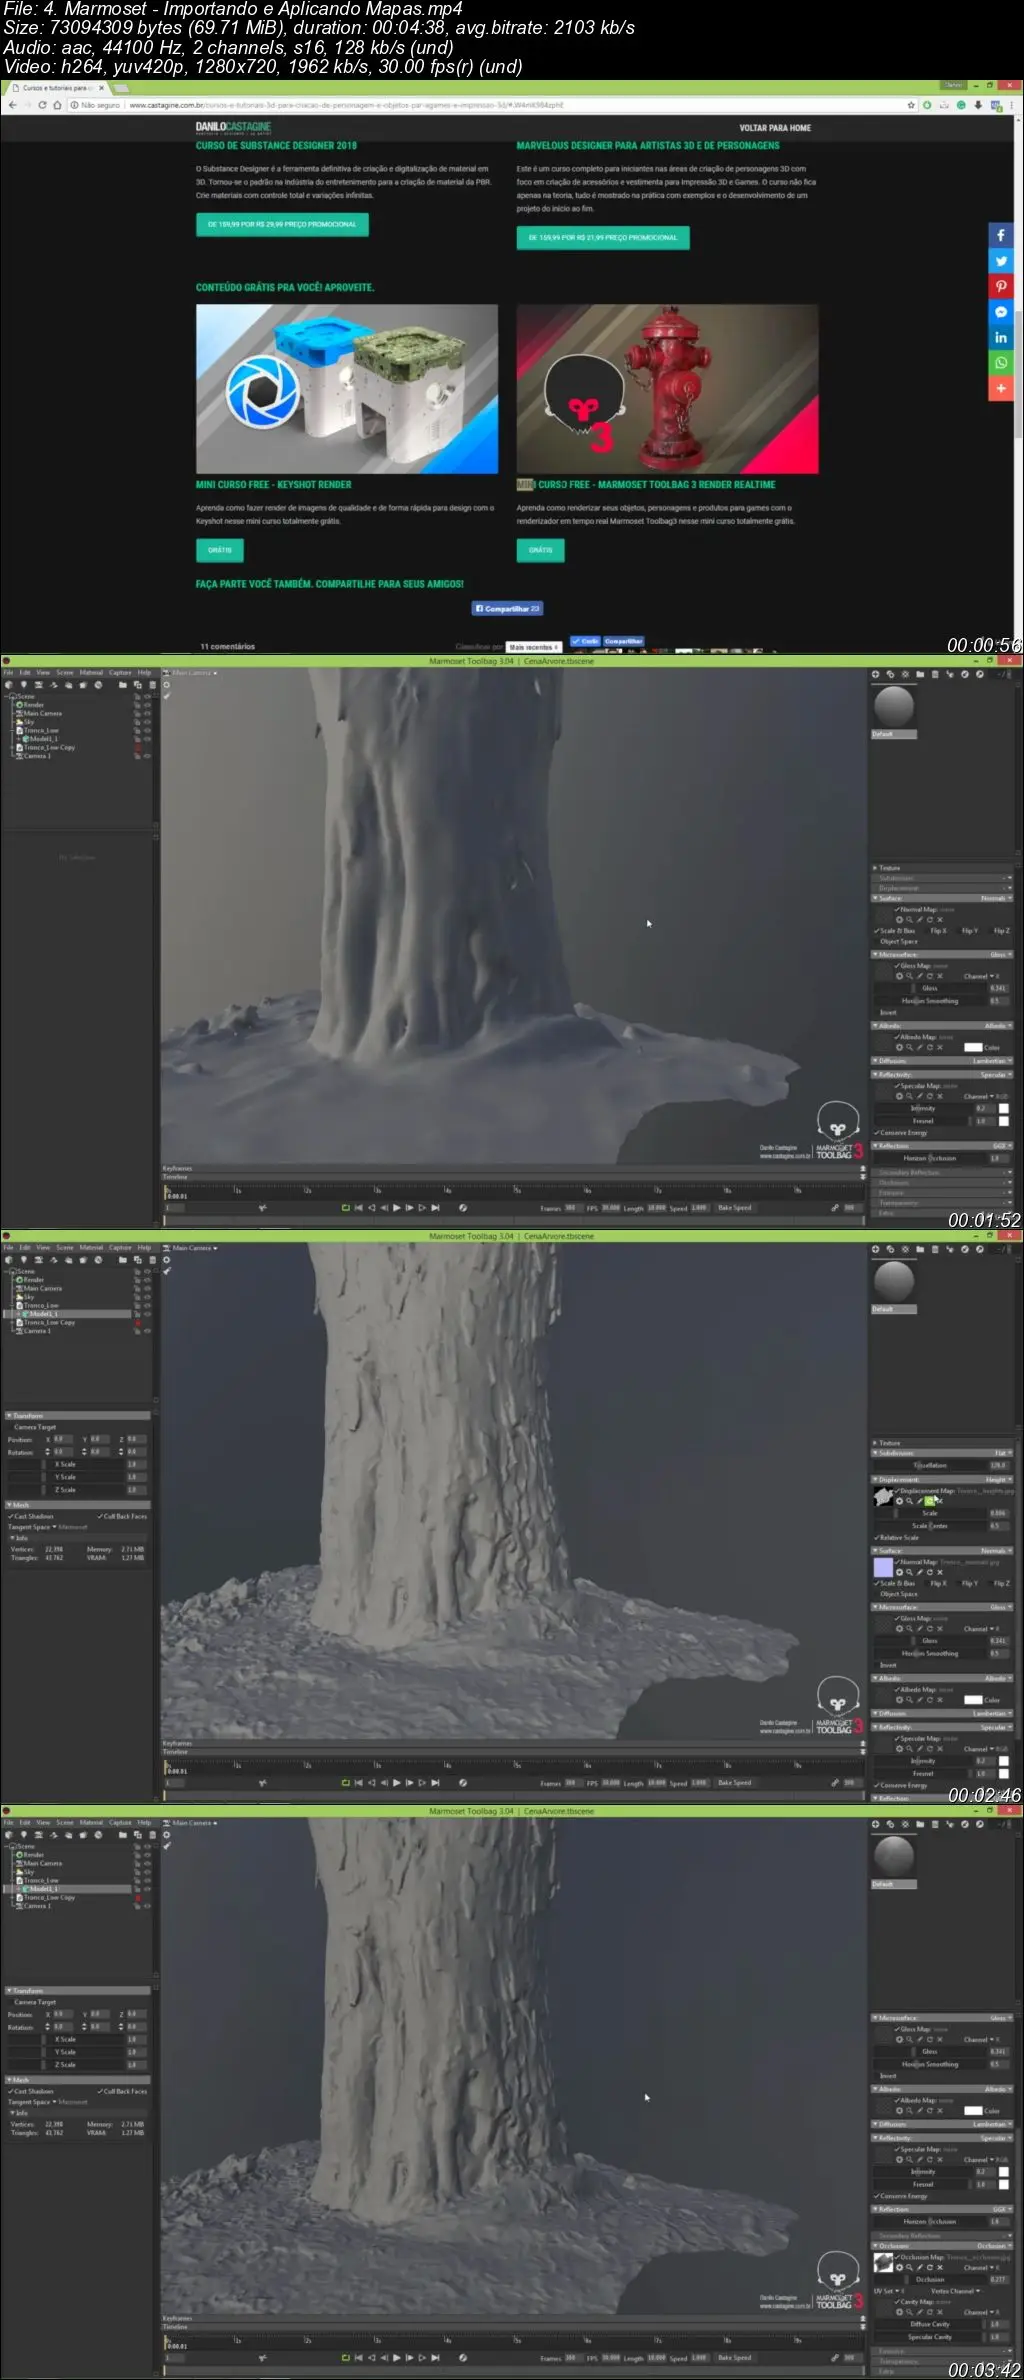Open the Material menu in 00:02:46 frame
Screen dimensions: 1024x2380
91,1248
